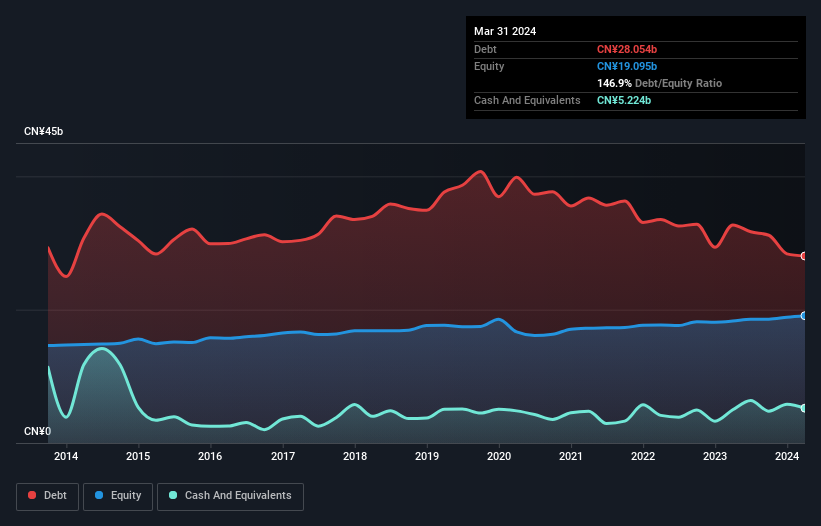Click the 2019 label on the x-axis
Image resolution: width=821 pixels, height=526 pixels.
427,457
